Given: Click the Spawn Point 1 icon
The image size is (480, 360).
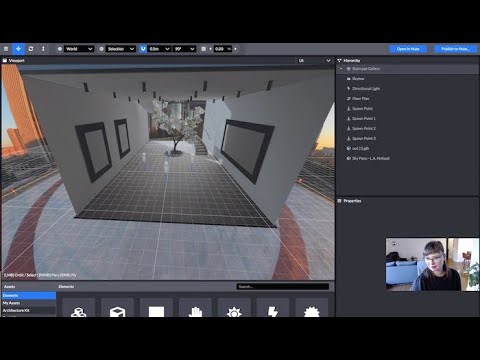Looking at the screenshot, I should (349, 119).
